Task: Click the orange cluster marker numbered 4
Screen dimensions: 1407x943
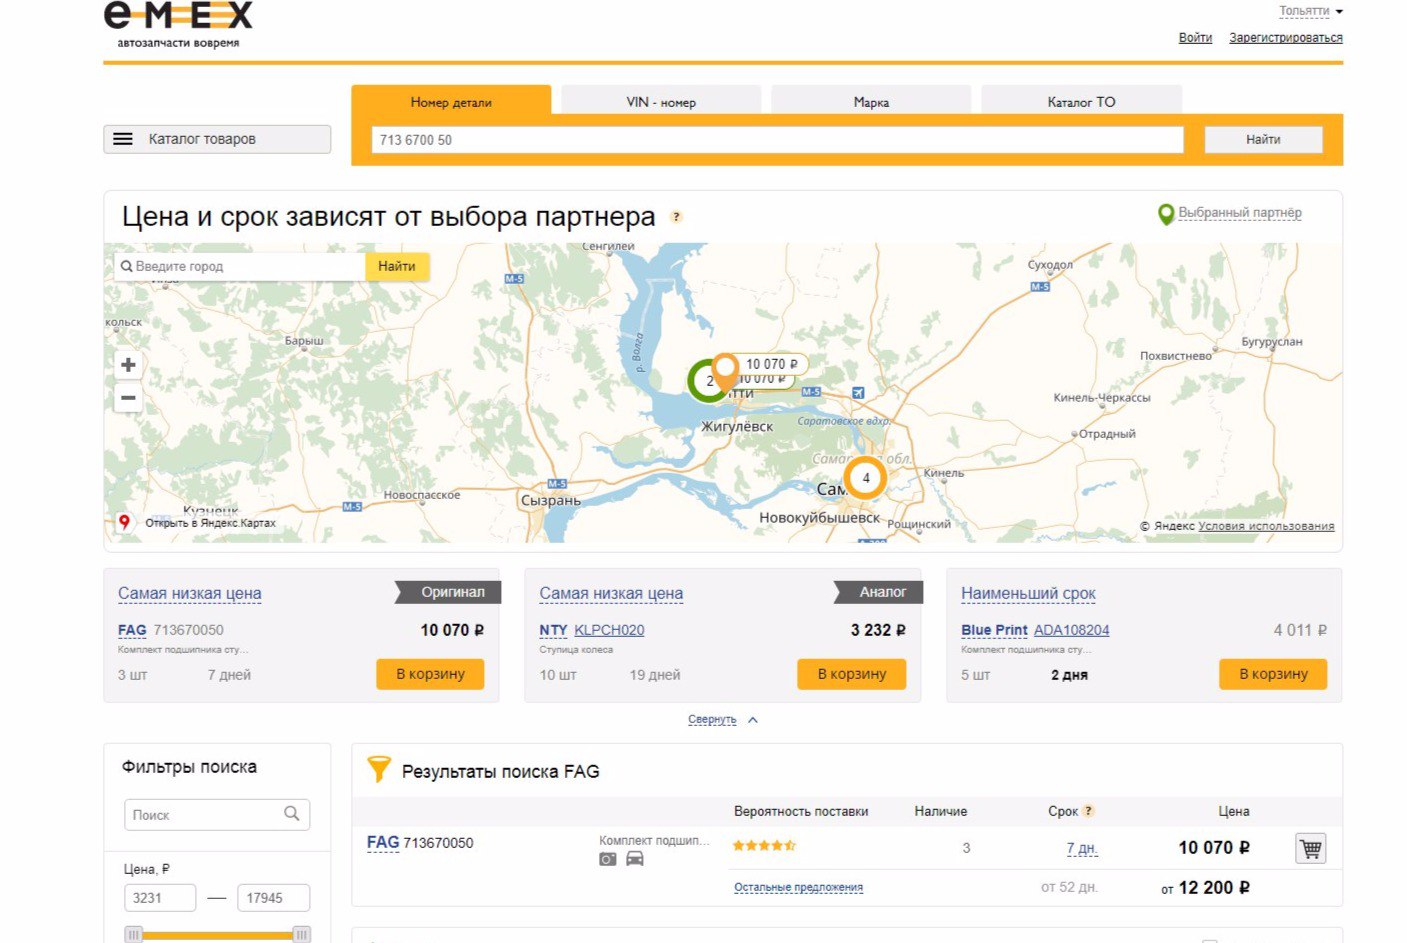Action: click(866, 478)
